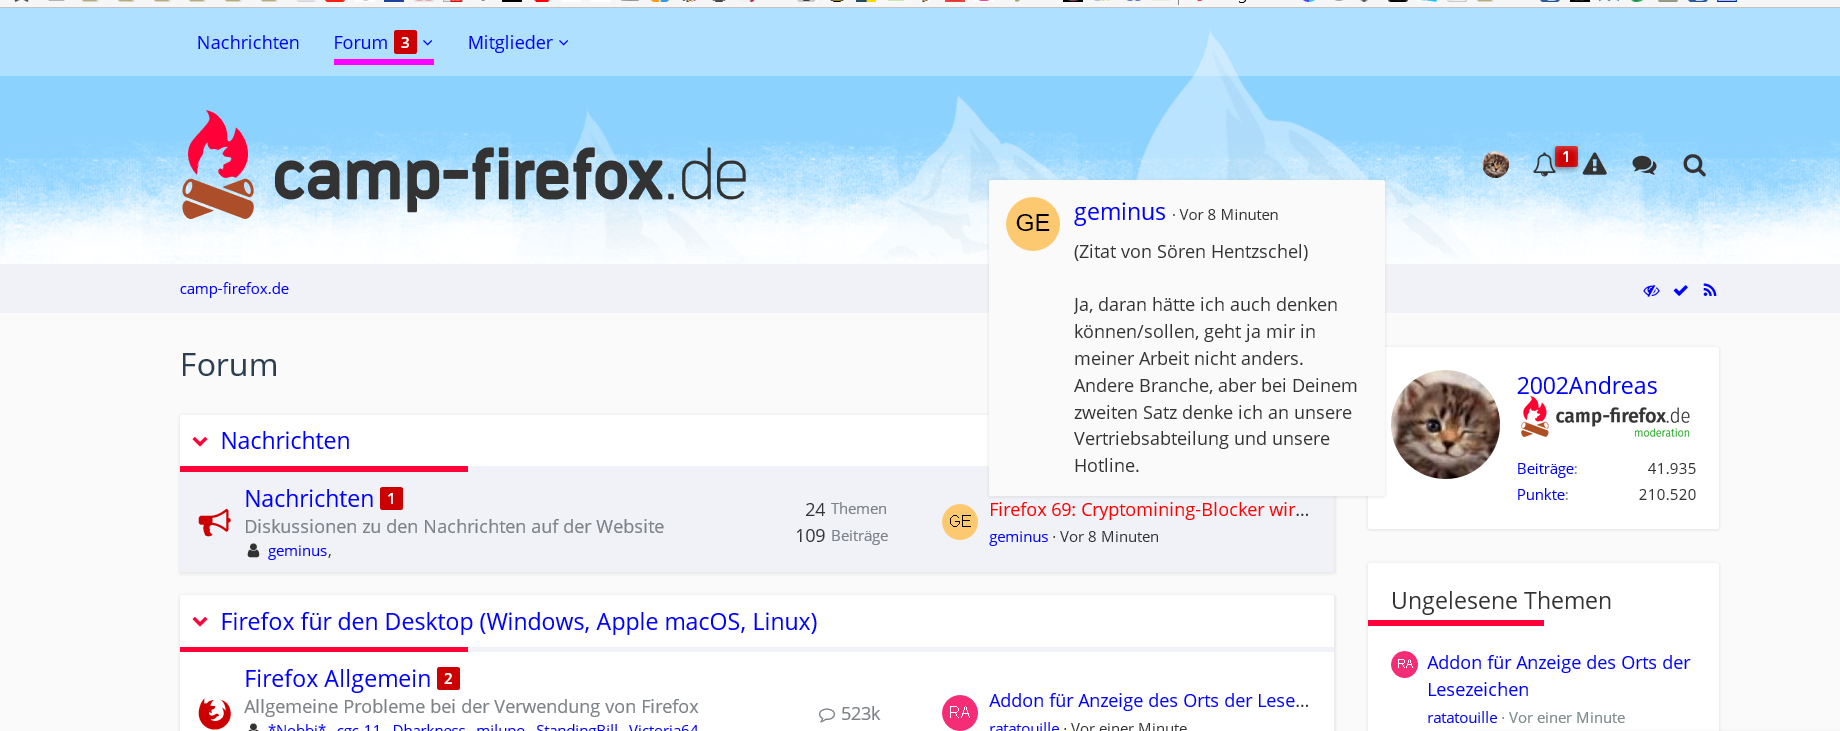Click GE avatar in the post preview popup
This screenshot has width=1840, height=731.
click(x=1033, y=223)
